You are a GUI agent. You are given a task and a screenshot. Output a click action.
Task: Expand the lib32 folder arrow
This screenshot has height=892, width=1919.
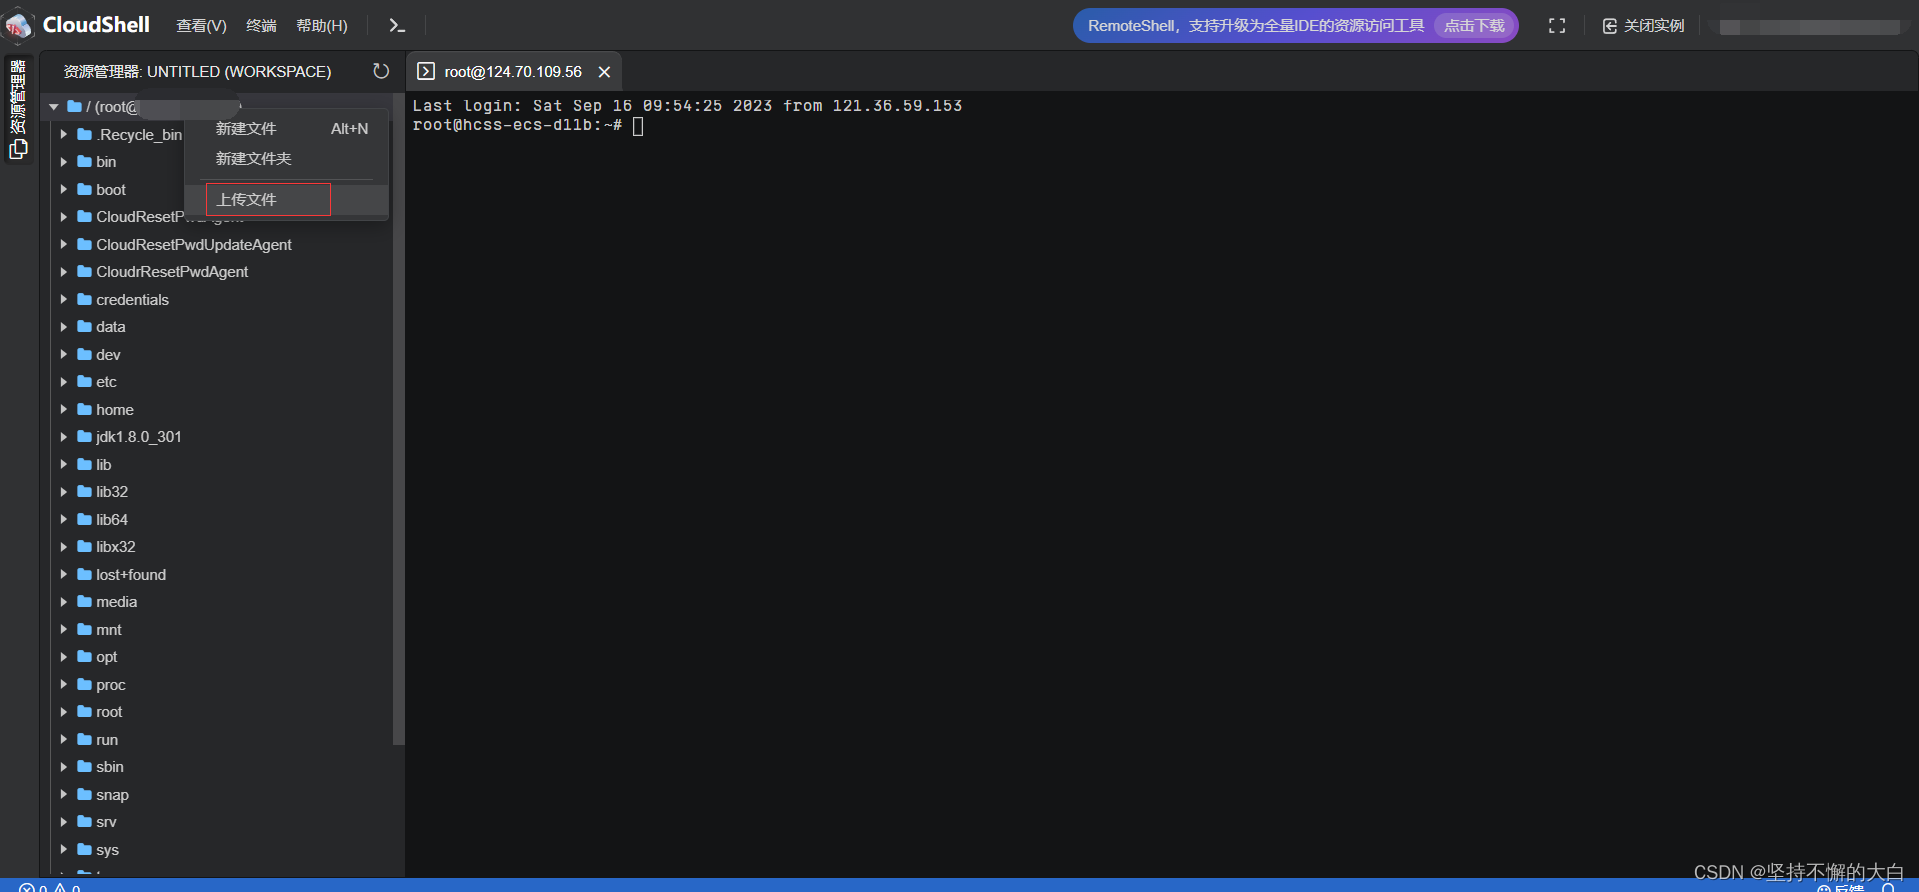64,491
